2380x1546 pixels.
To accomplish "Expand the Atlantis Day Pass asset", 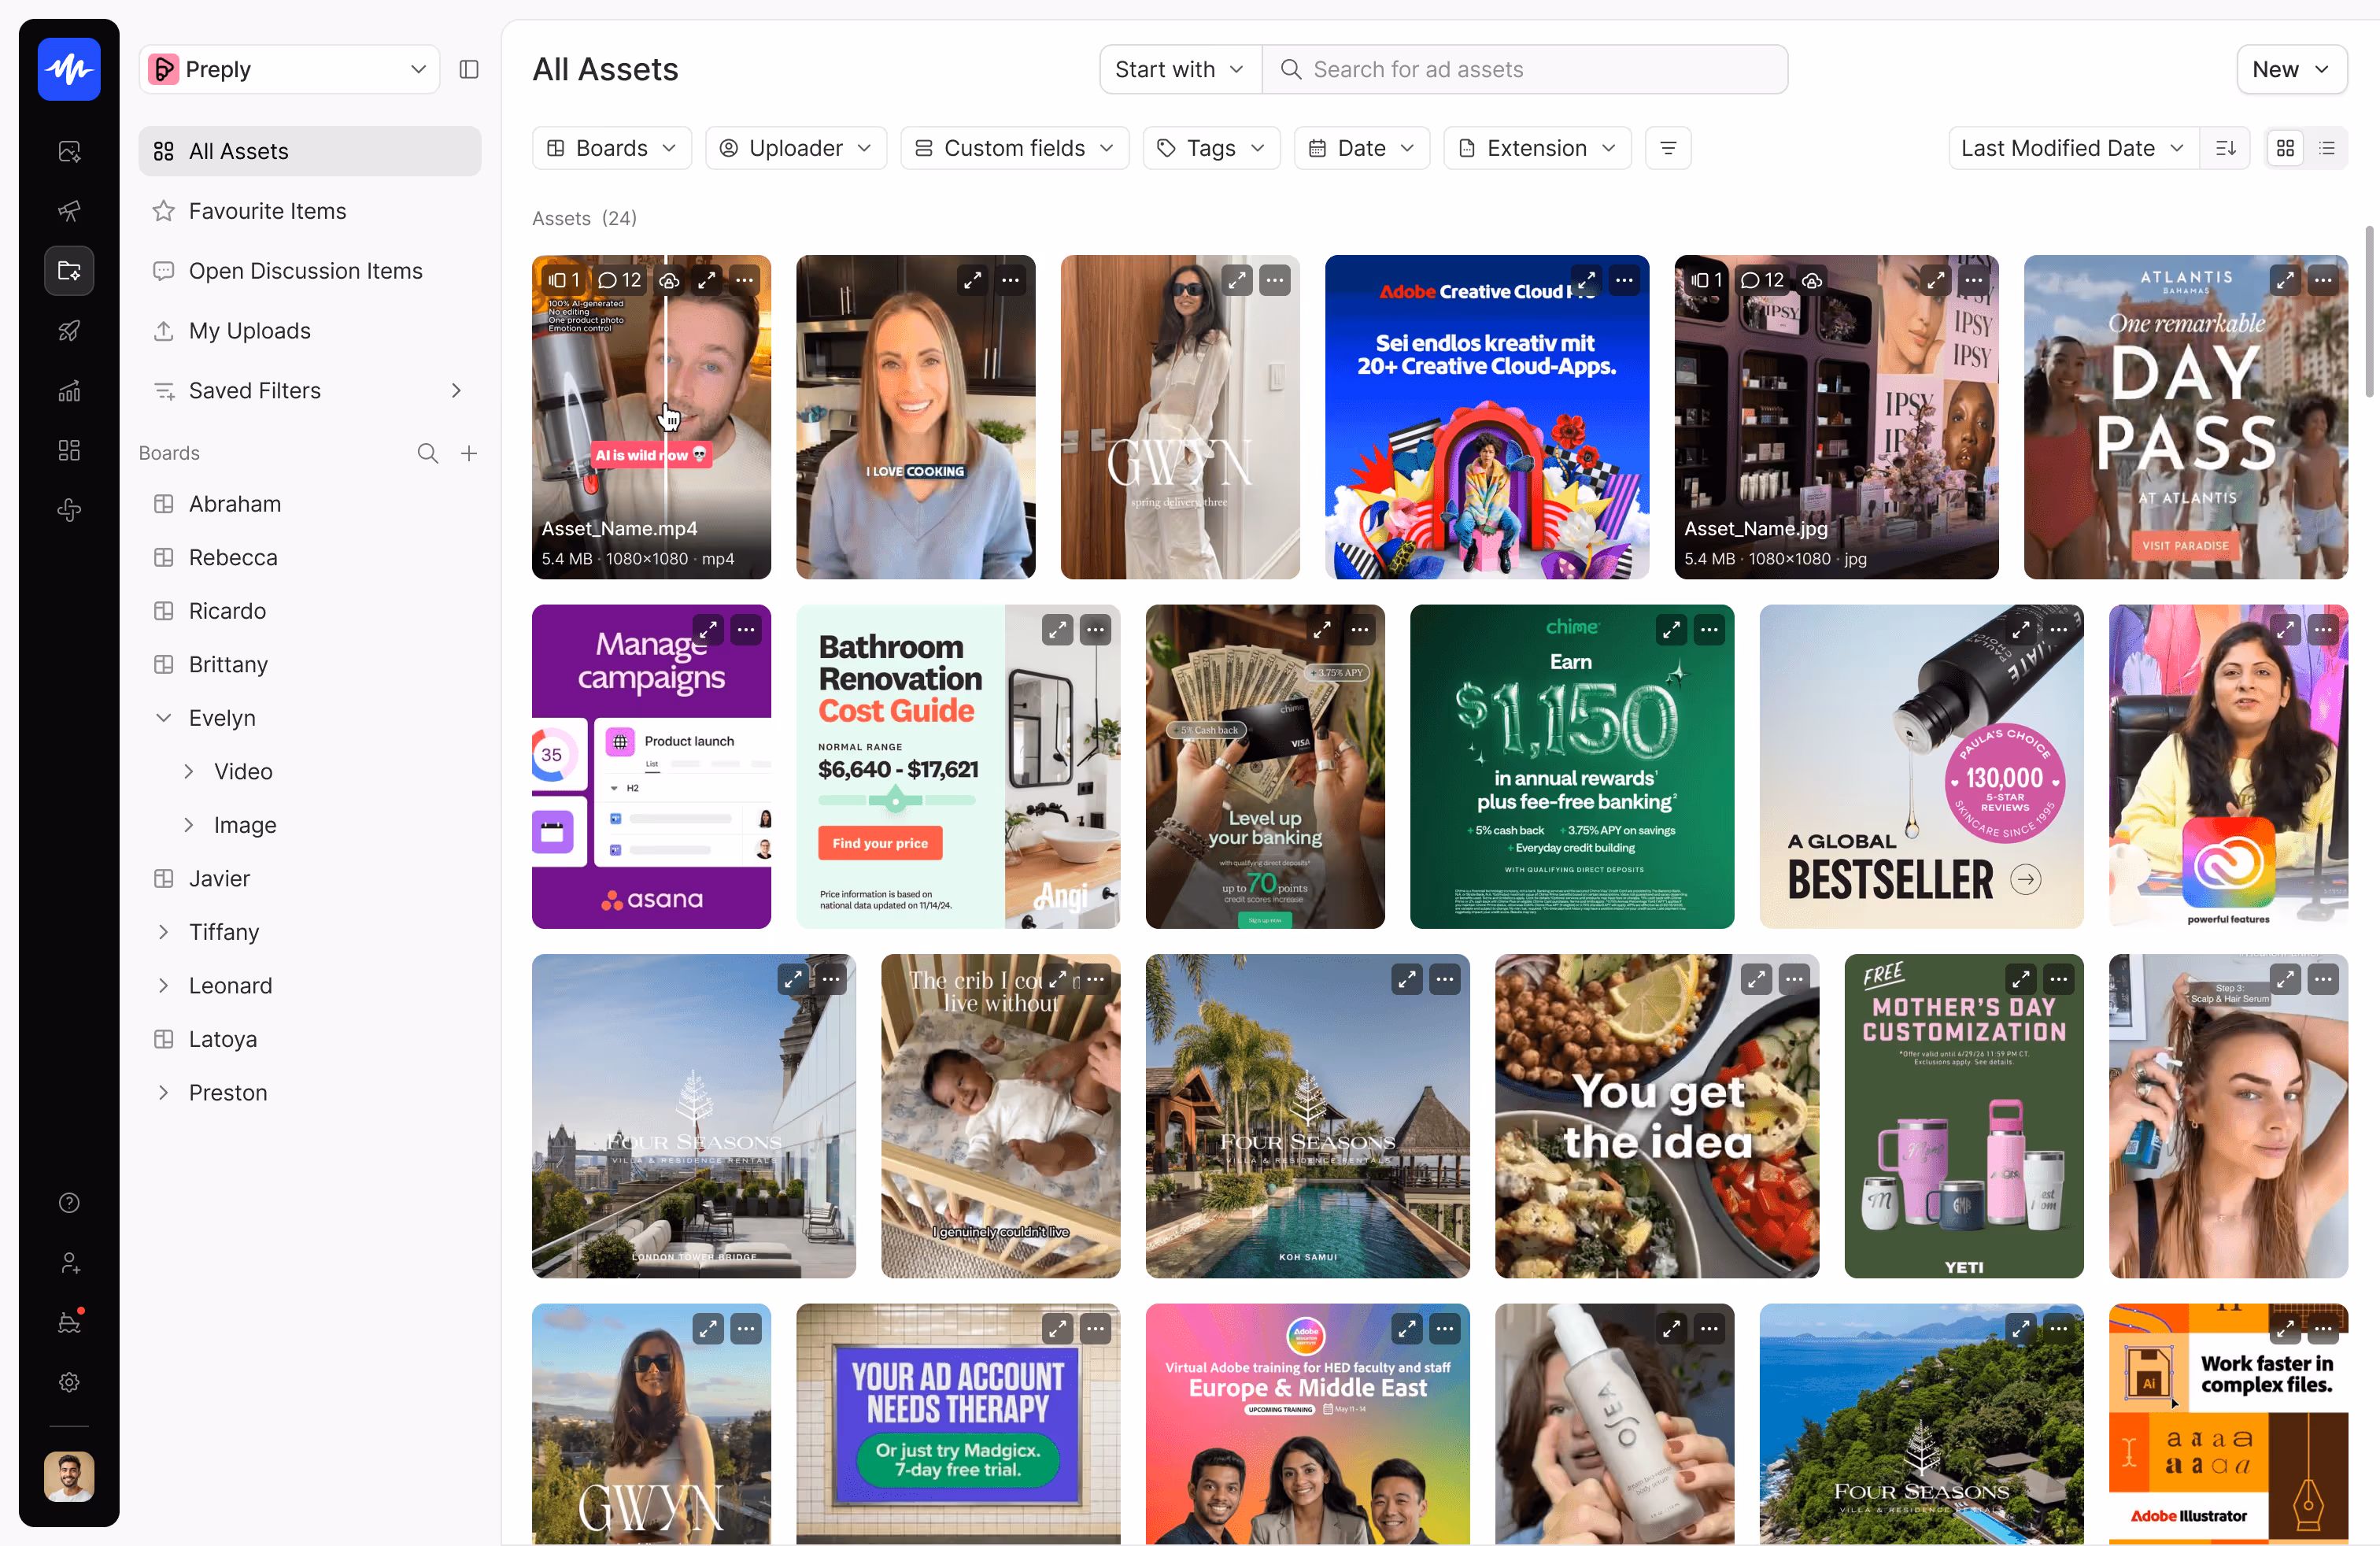I will [x=2285, y=280].
